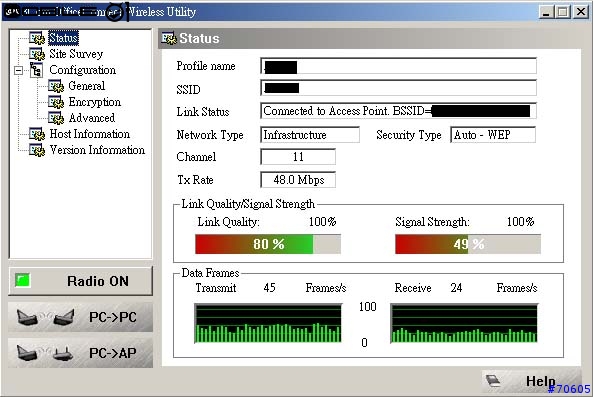Image resolution: width=593 pixels, height=397 pixels.
Task: Click the Receive frames graph
Action: click(464, 323)
